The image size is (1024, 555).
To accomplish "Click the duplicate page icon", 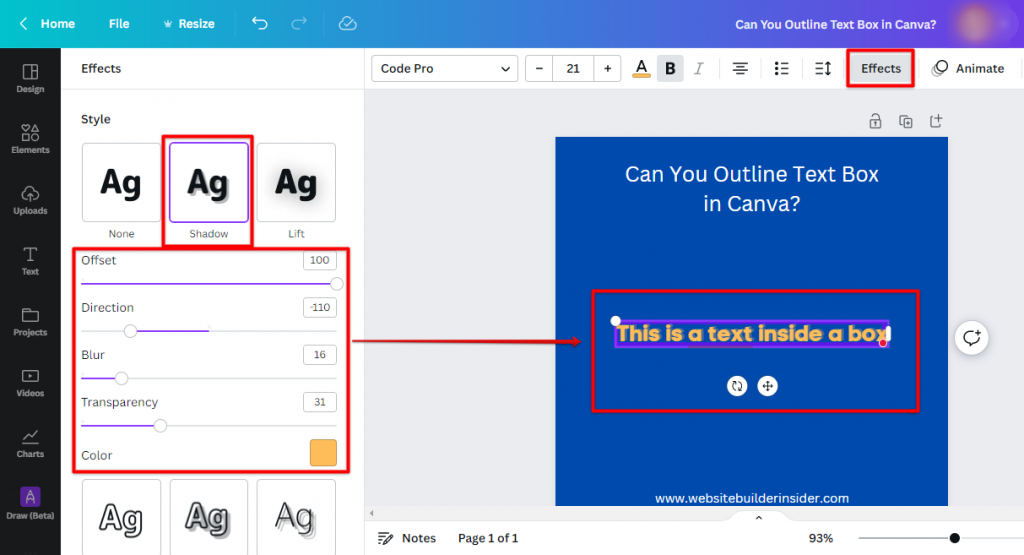I will coord(906,121).
